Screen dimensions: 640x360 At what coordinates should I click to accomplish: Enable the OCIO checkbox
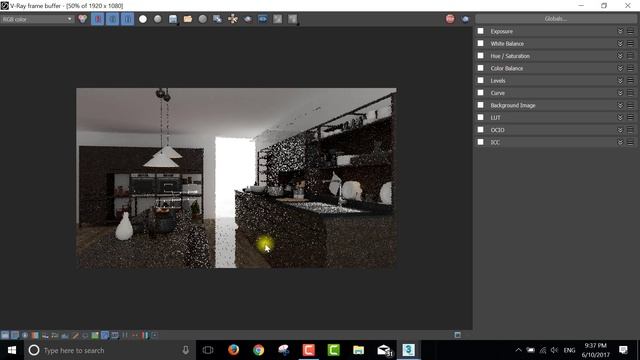(480, 129)
